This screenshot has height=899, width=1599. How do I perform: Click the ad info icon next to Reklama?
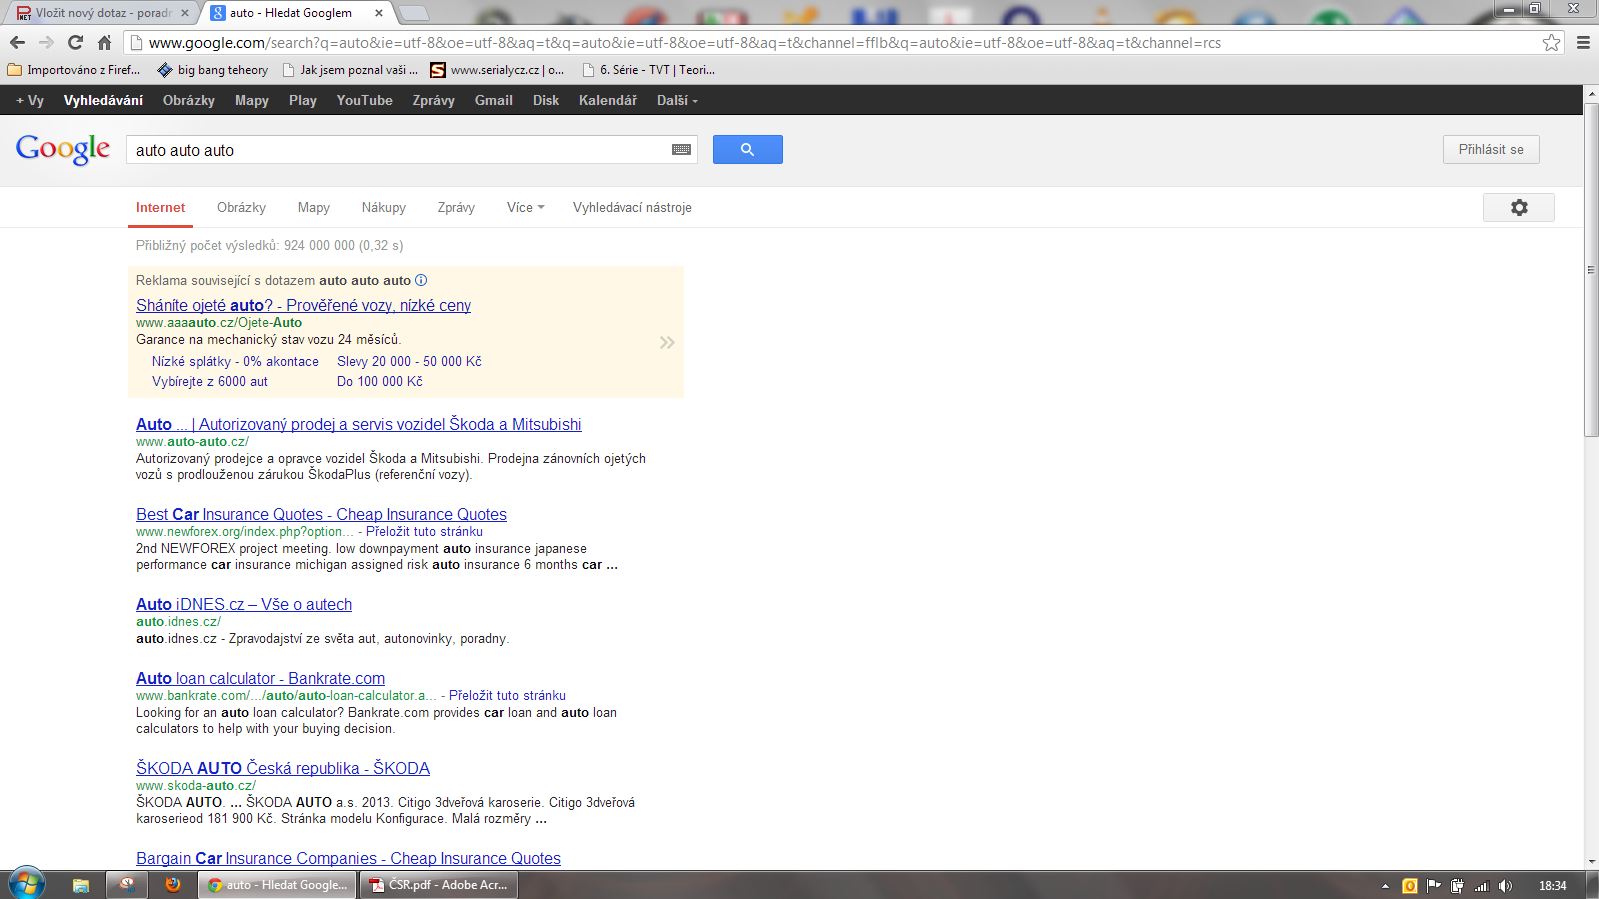click(x=421, y=281)
